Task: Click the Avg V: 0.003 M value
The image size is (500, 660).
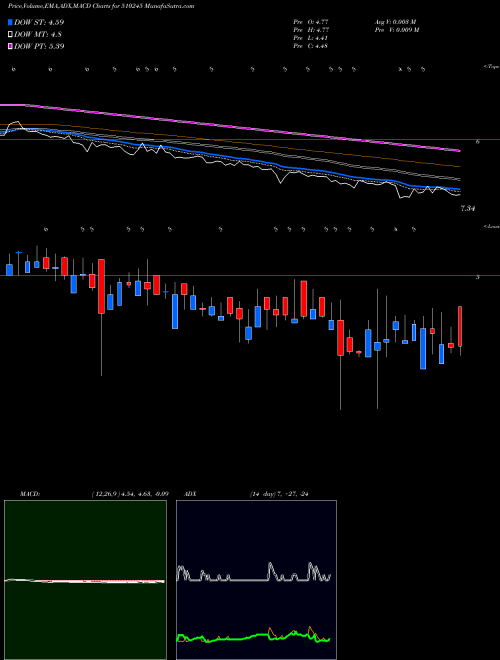Action: point(395,22)
